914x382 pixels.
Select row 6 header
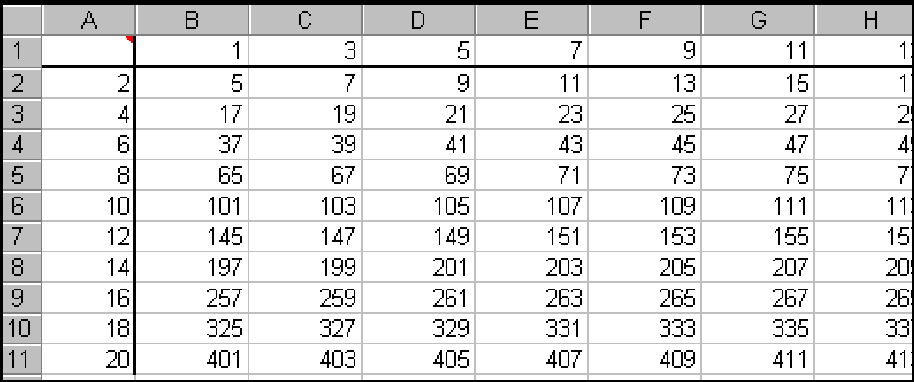click(x=22, y=205)
